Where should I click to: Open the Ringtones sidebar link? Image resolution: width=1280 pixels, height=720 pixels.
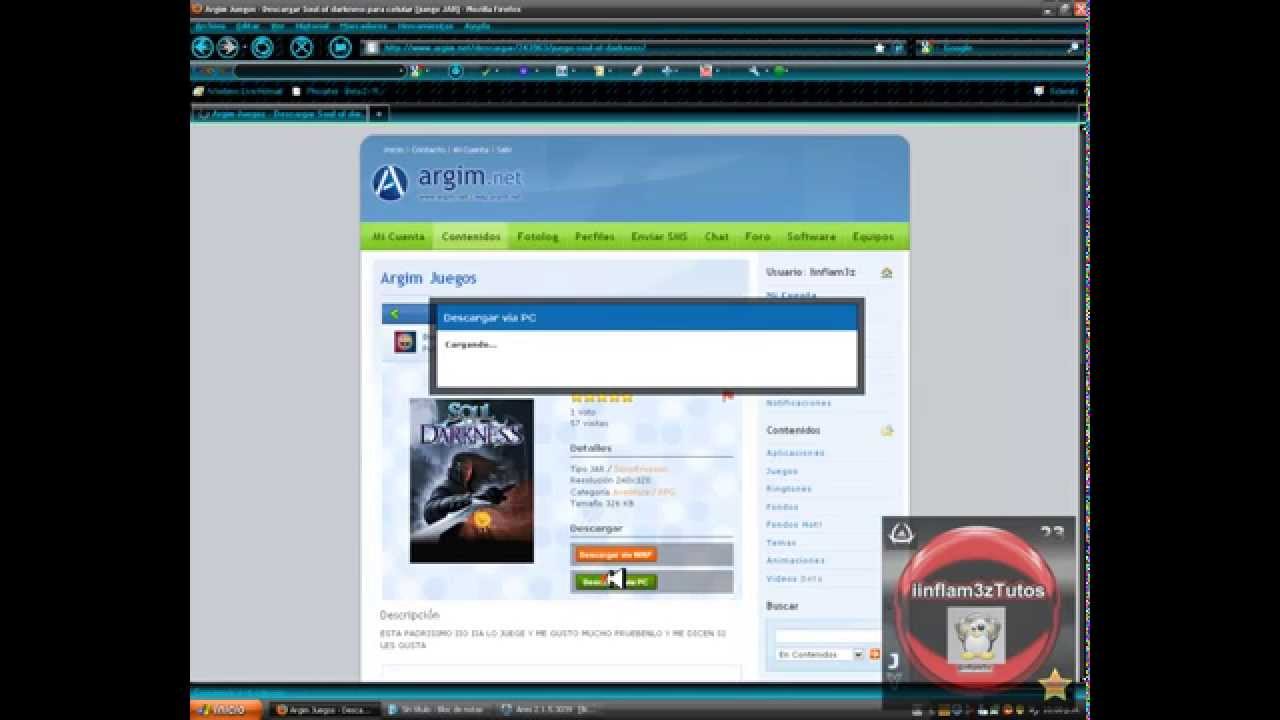[x=789, y=489]
